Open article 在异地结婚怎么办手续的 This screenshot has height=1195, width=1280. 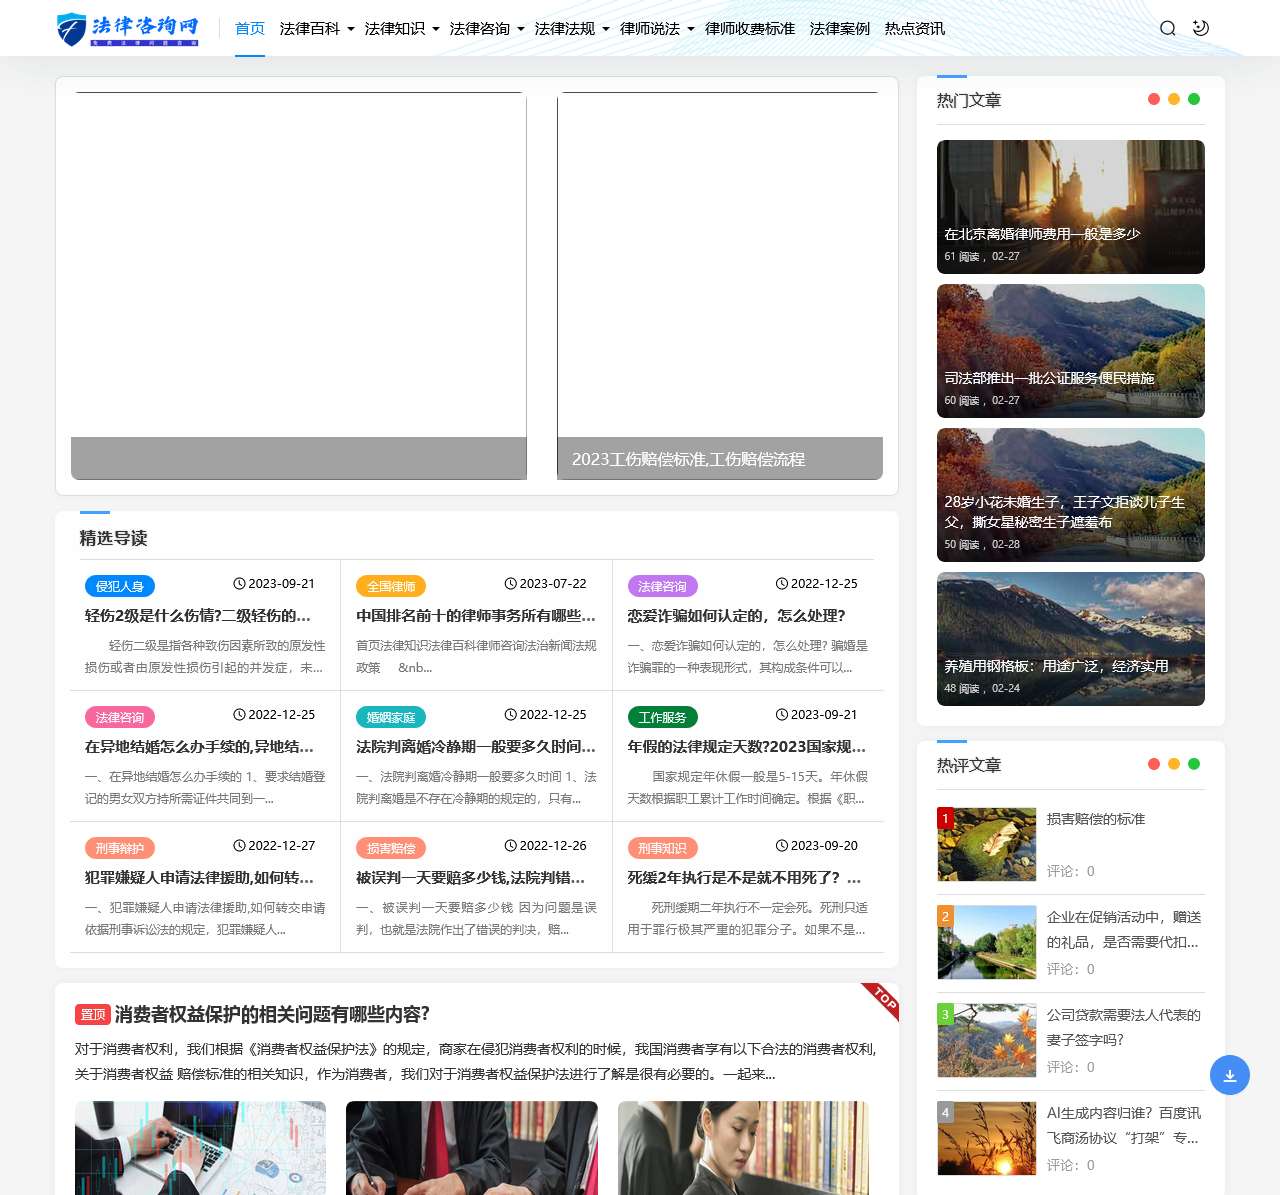pyautogui.click(x=200, y=747)
